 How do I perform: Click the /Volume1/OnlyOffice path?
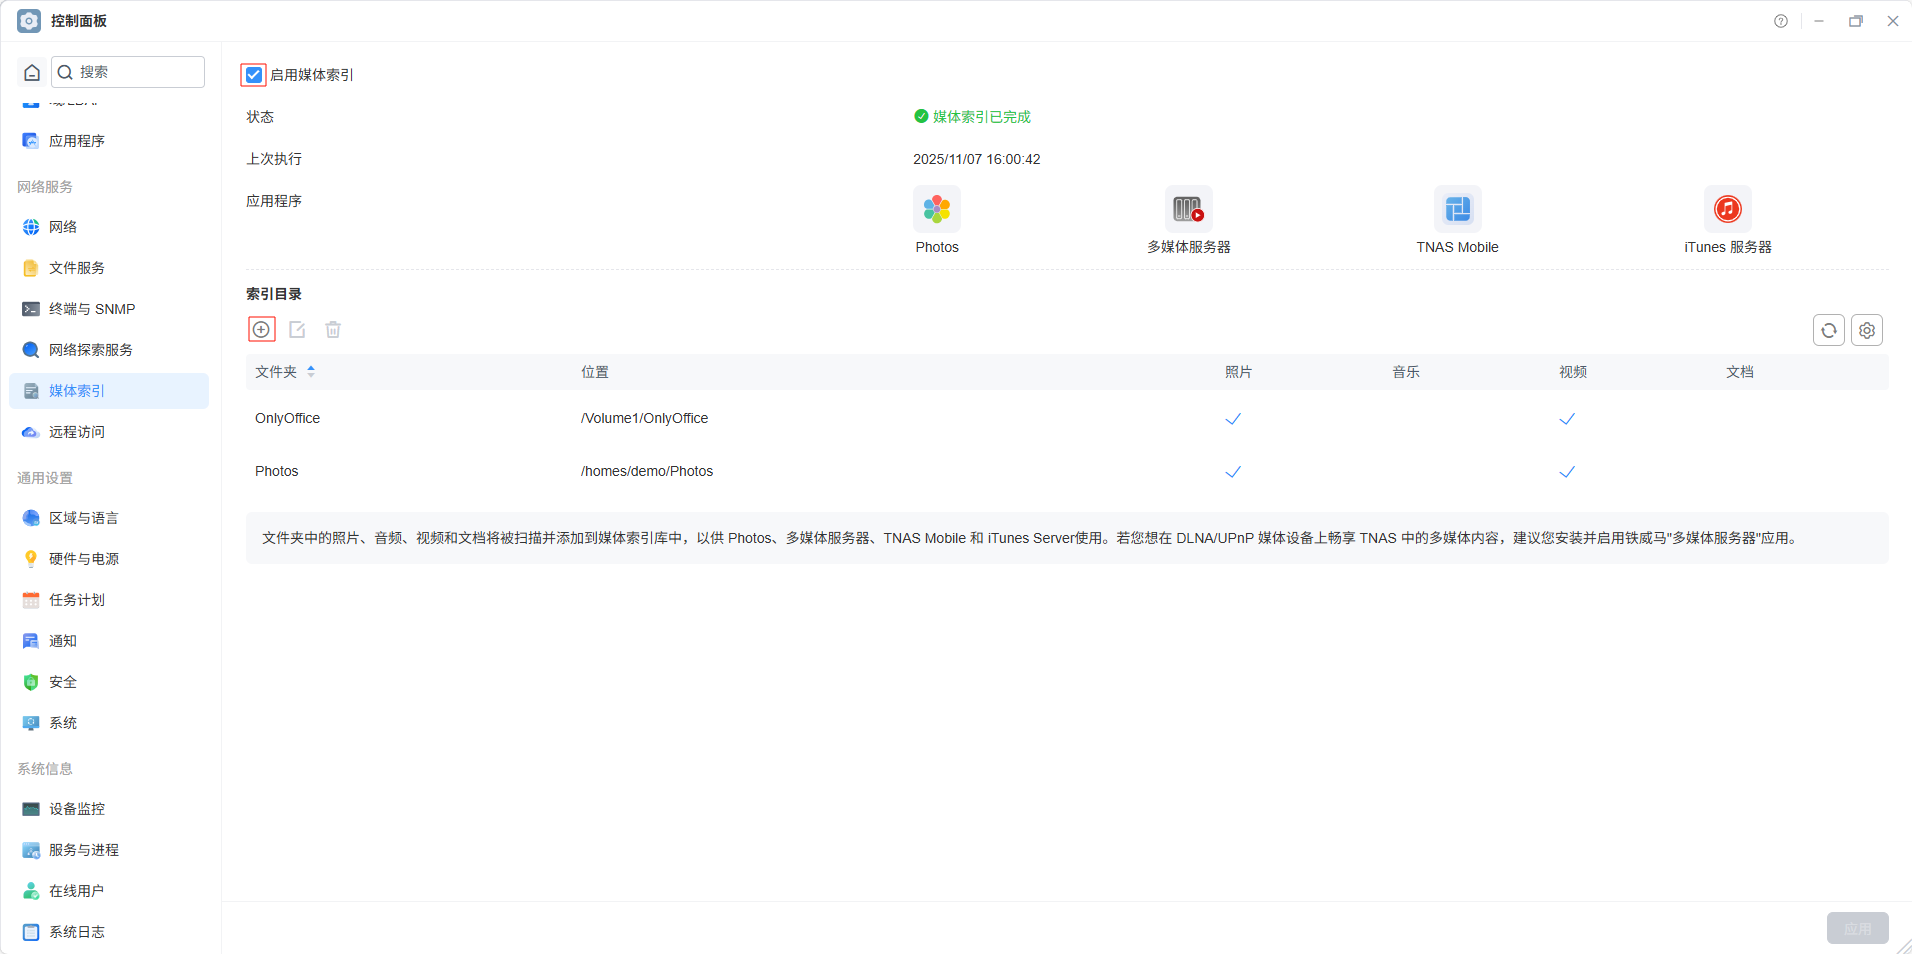[x=644, y=418]
